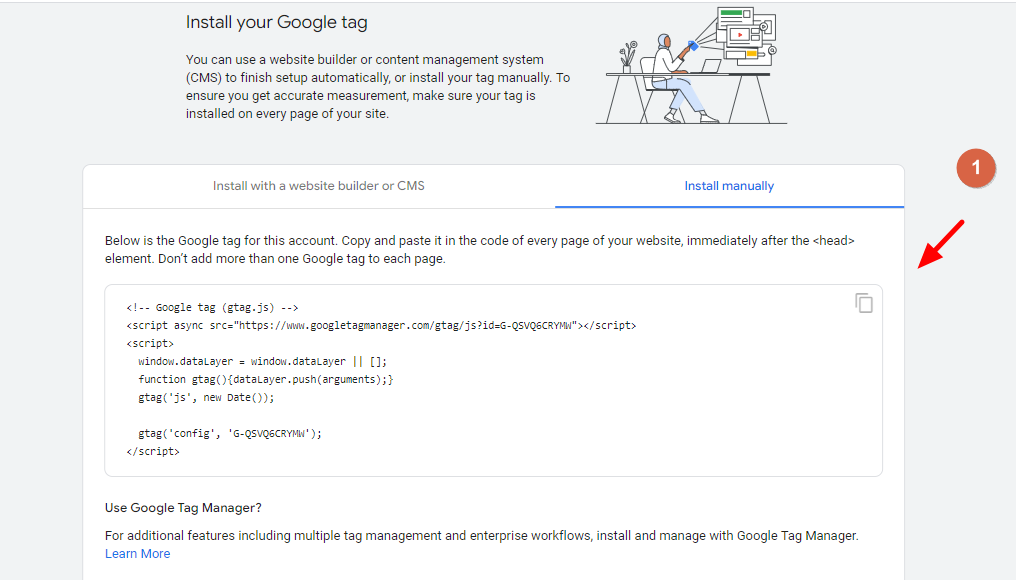
Task: Click the opening script tag line
Action: pos(150,343)
